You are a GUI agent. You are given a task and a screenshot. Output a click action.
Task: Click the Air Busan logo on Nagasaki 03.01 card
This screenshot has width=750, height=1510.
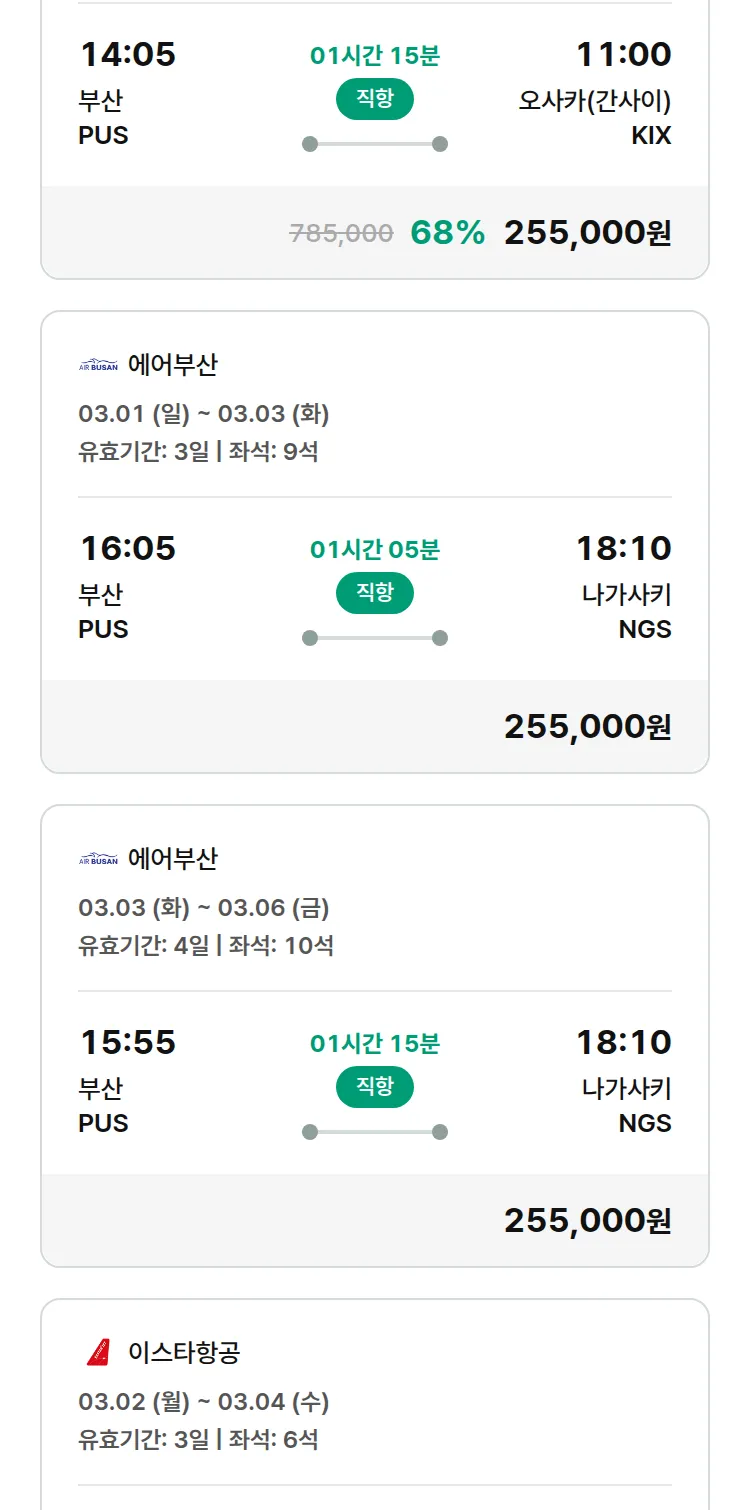coord(98,365)
